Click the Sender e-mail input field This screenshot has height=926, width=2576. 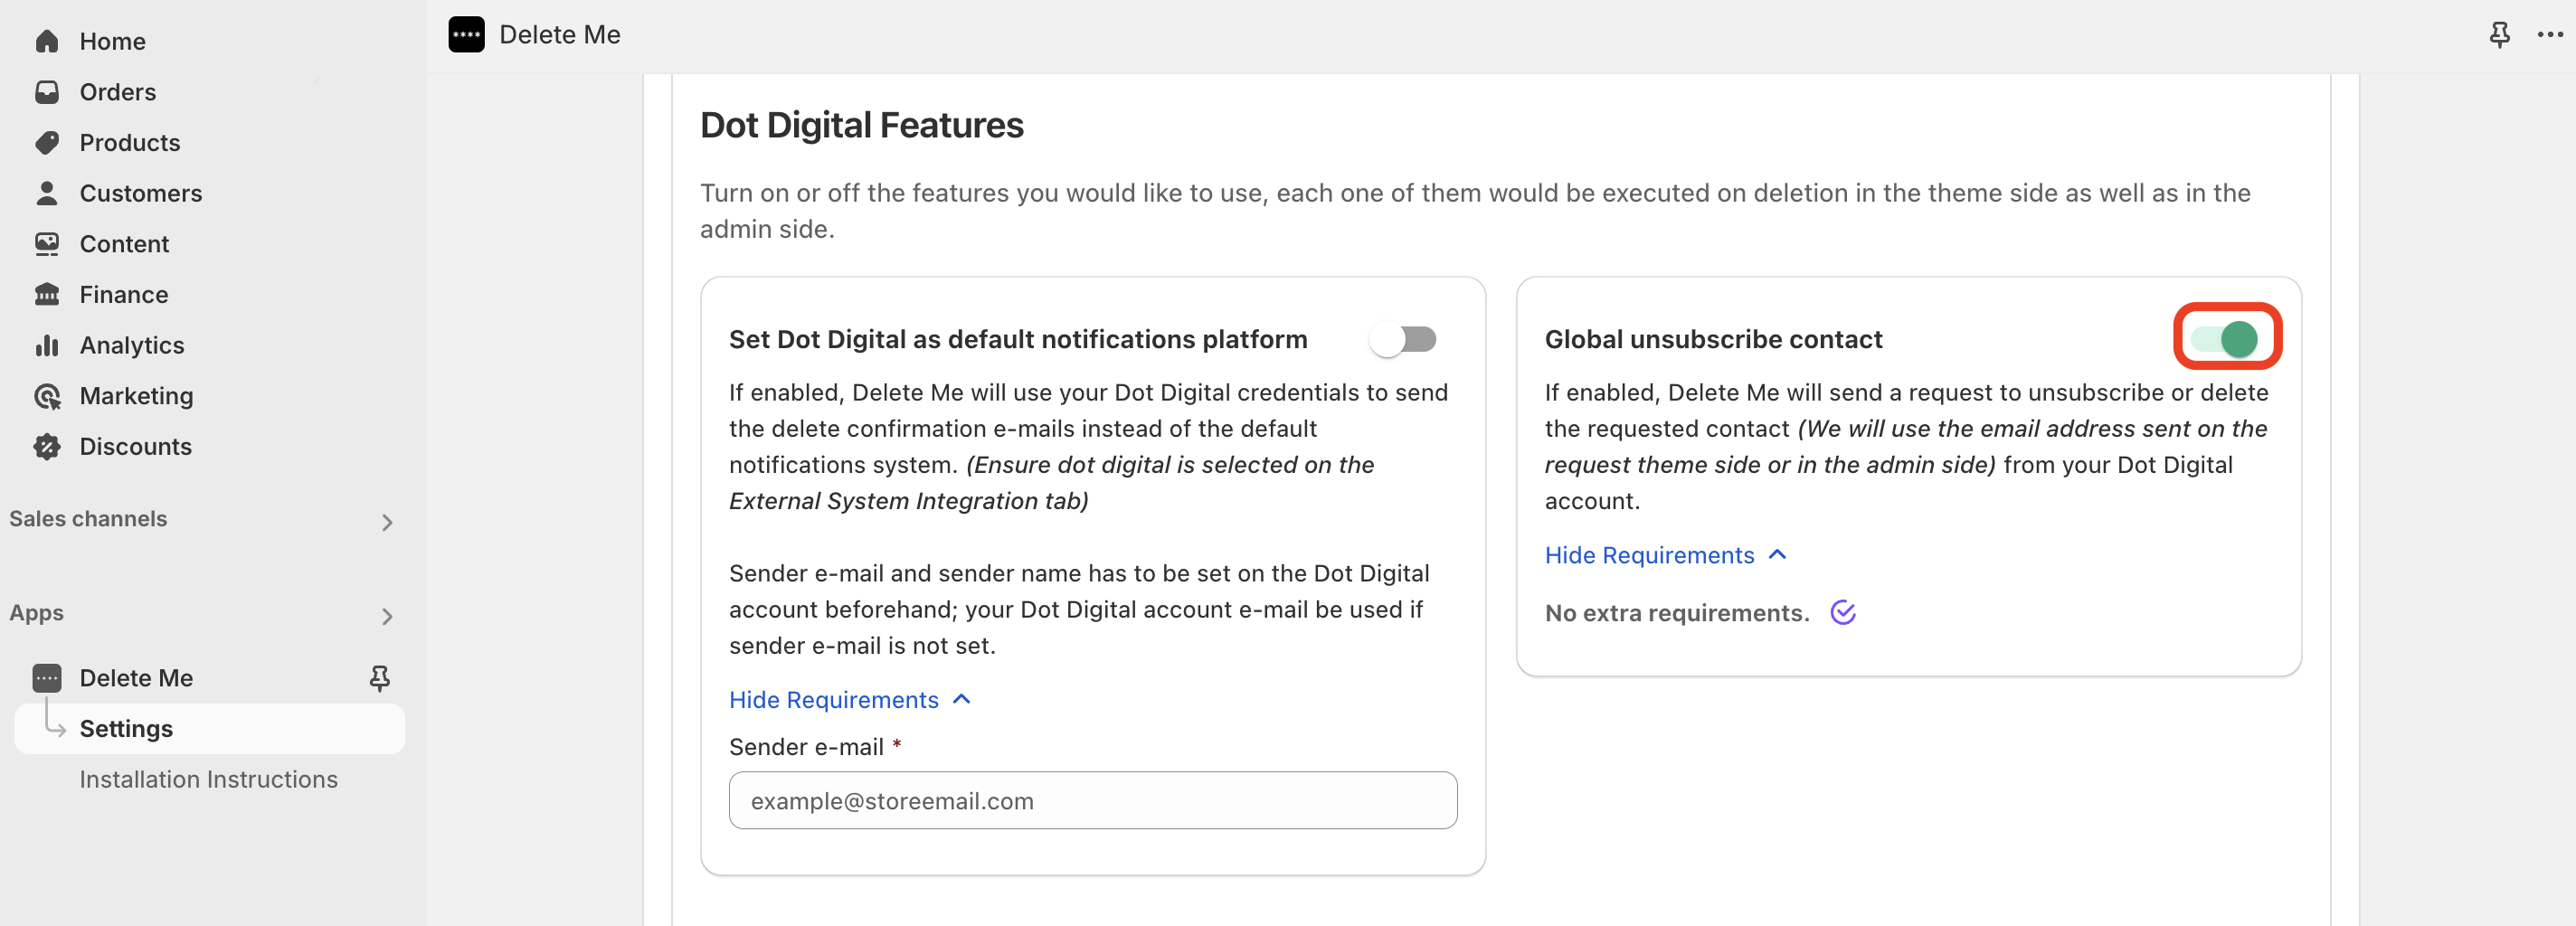1092,800
